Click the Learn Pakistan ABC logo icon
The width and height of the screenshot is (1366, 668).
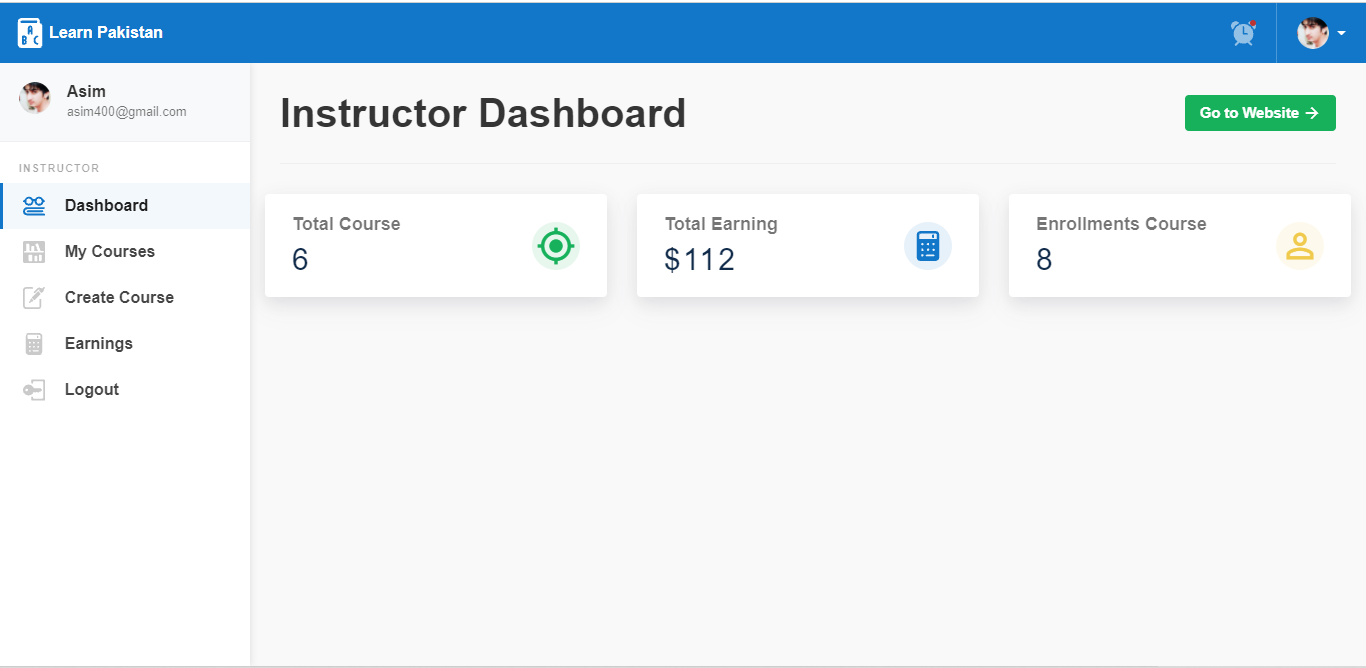coord(30,33)
